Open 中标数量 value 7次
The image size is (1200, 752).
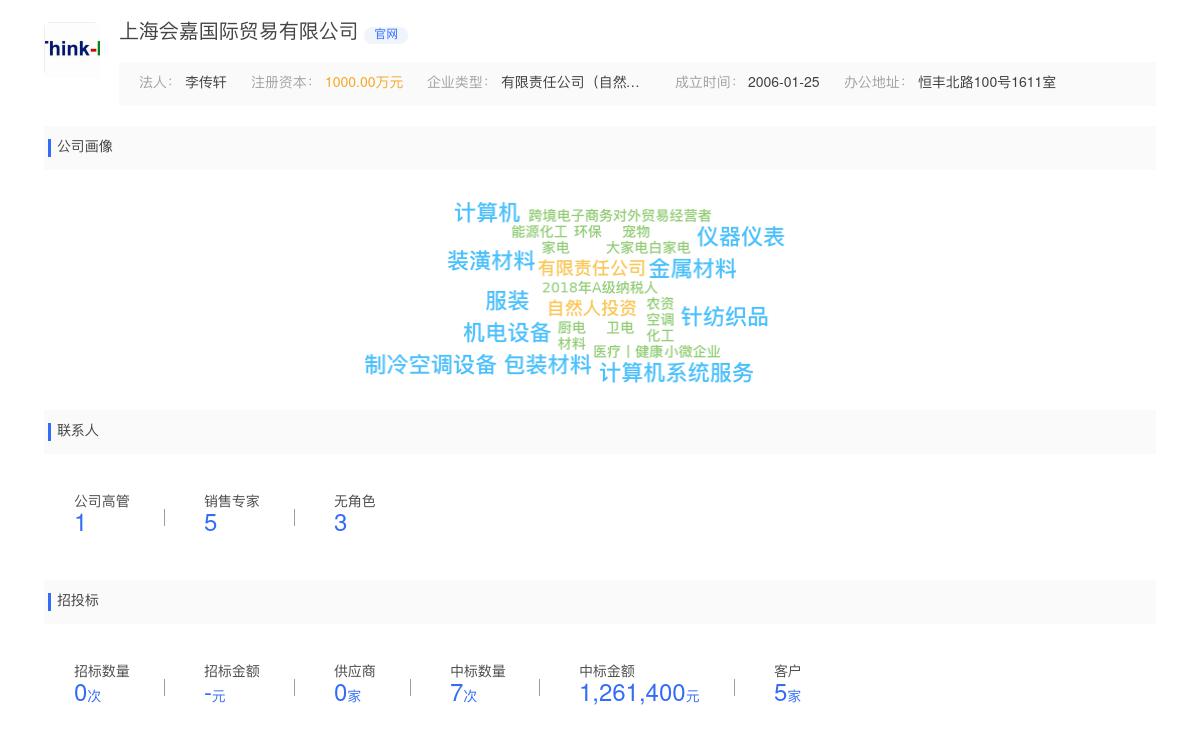[x=464, y=693]
